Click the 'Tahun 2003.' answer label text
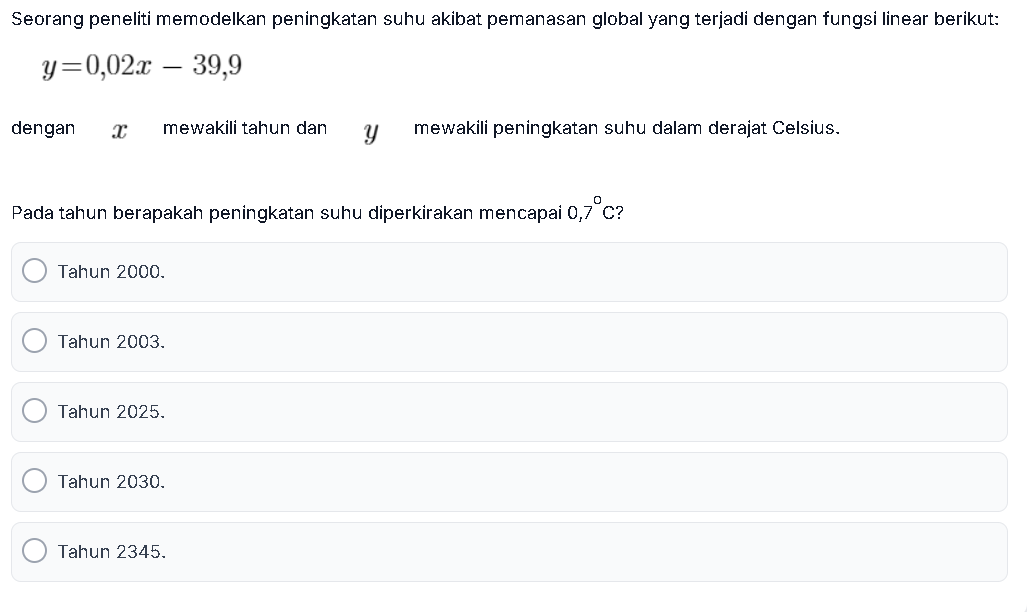Viewport: 1027px width, 612px height. [111, 341]
